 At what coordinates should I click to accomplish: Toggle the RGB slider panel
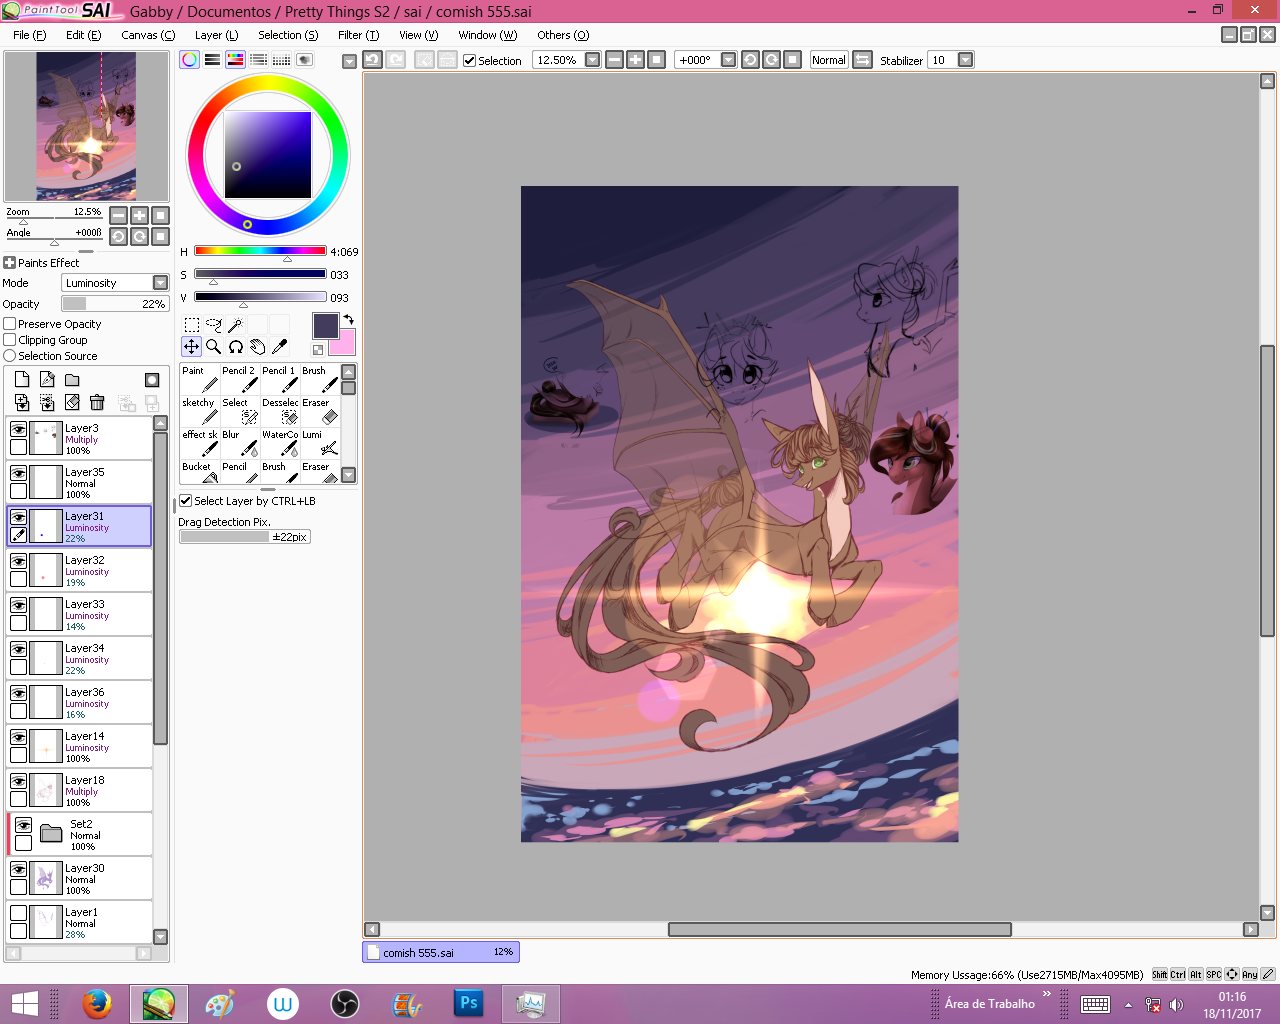click(212, 60)
